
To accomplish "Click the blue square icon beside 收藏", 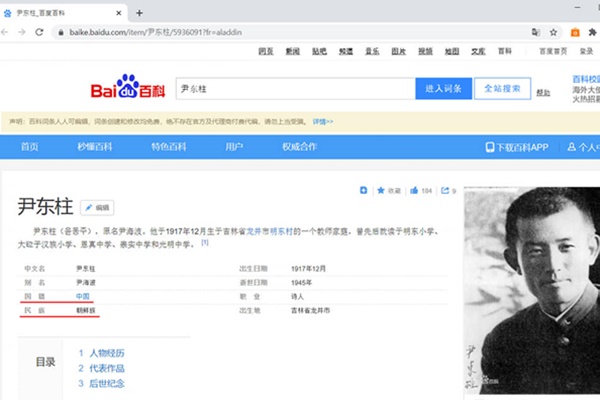I will tap(364, 190).
